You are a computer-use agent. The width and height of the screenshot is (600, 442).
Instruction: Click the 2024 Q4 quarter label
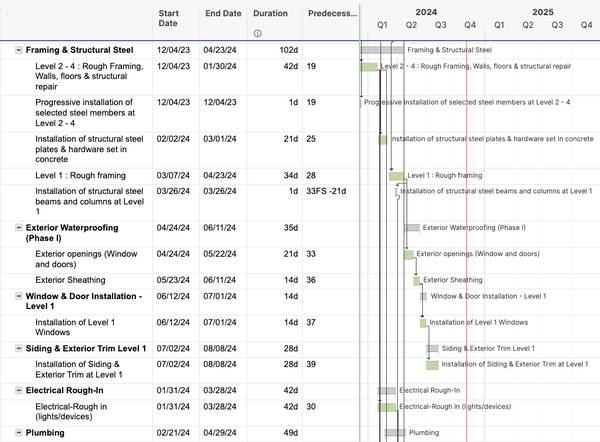(470, 25)
